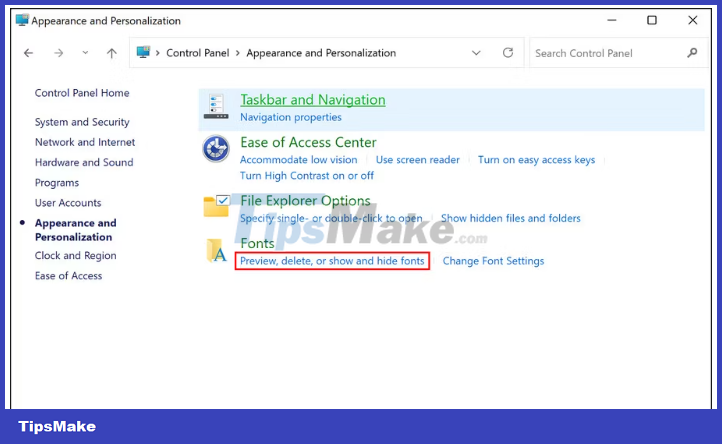Screen dimensions: 722x444
Task: Open Clock and Region category
Action: click(x=76, y=256)
